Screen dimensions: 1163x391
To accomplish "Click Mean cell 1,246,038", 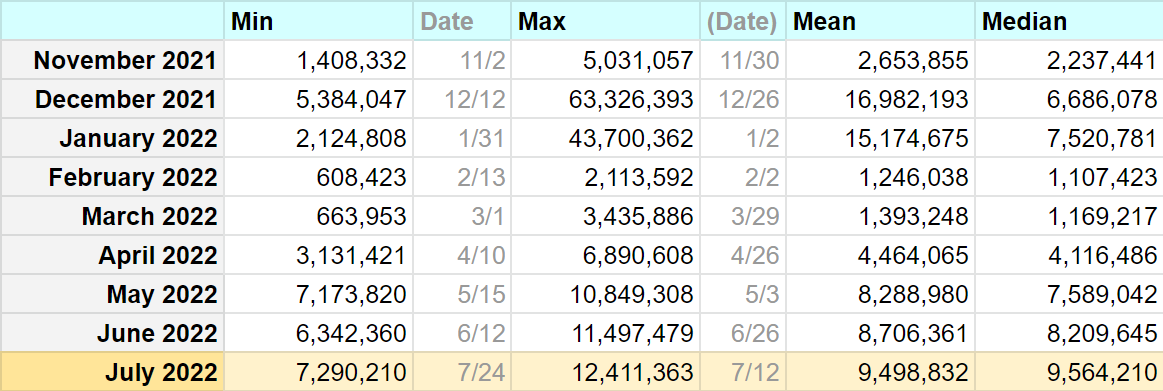I will (x=880, y=177).
